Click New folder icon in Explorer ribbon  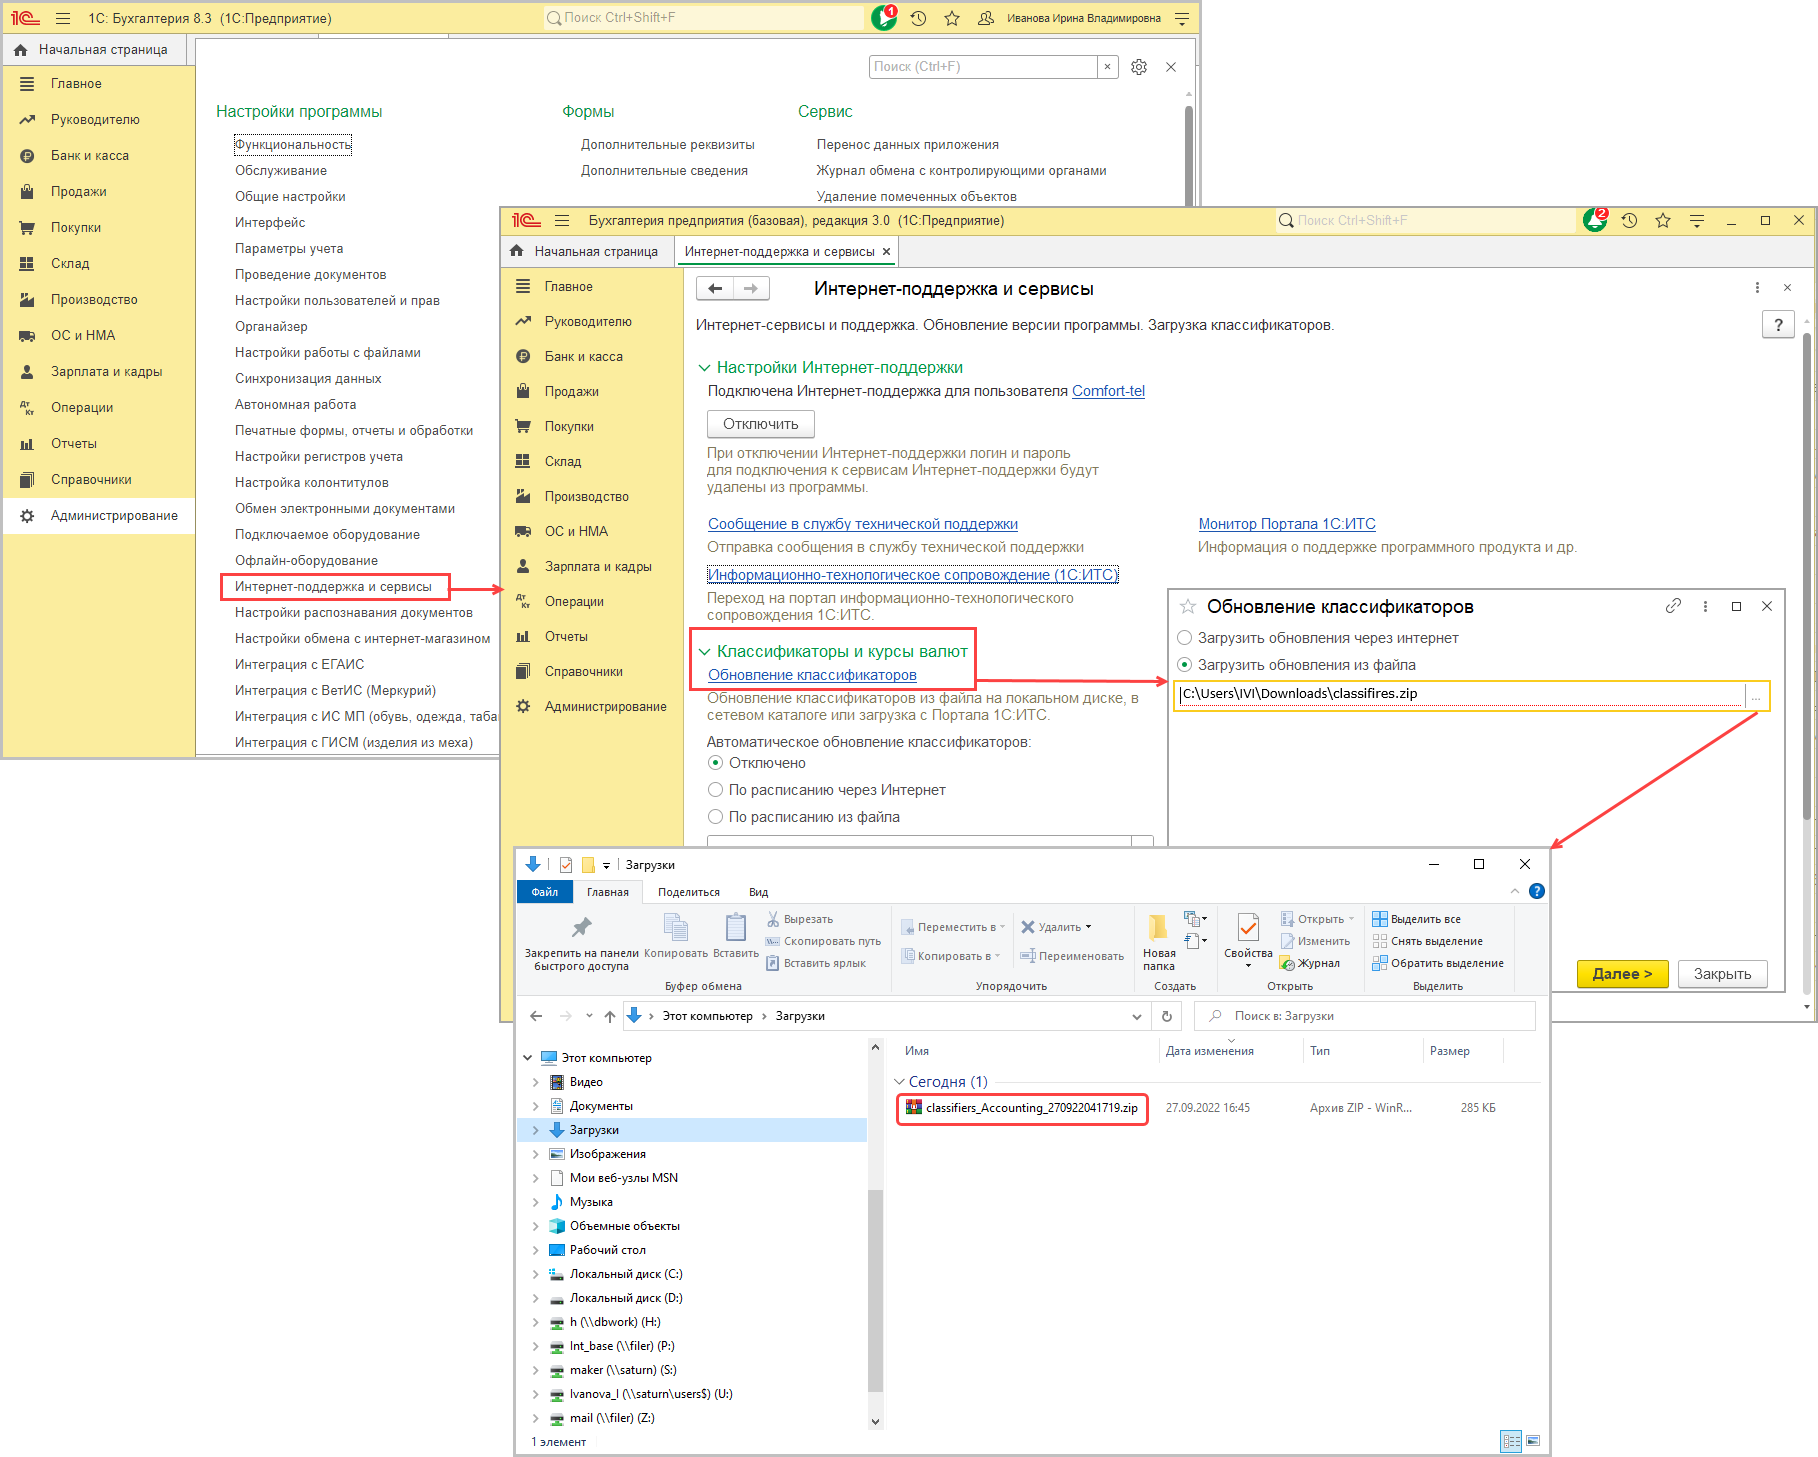[1158, 941]
